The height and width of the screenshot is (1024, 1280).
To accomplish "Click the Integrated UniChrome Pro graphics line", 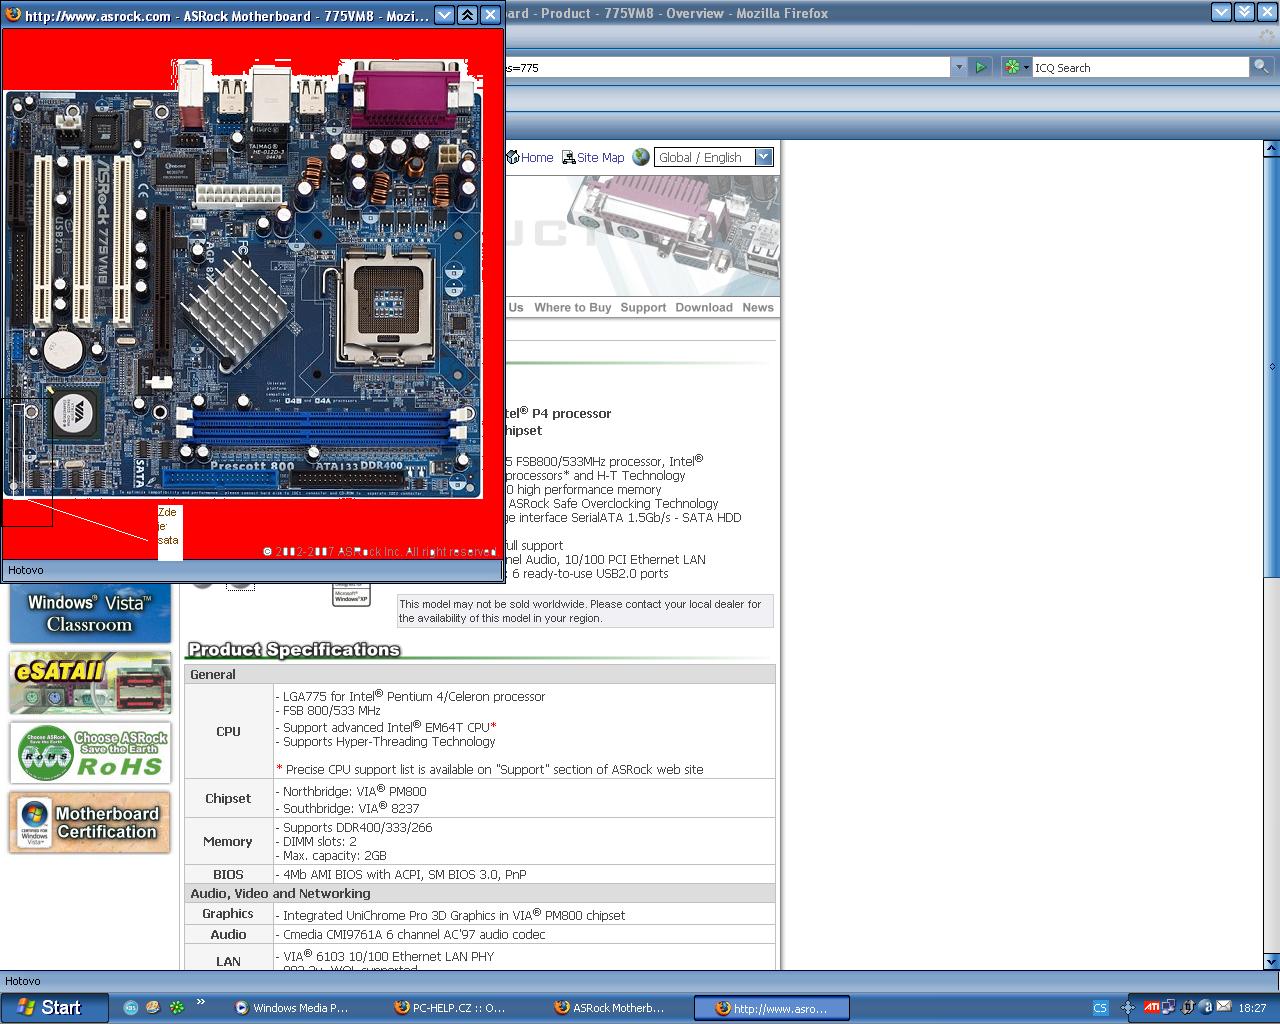I will click(x=451, y=915).
